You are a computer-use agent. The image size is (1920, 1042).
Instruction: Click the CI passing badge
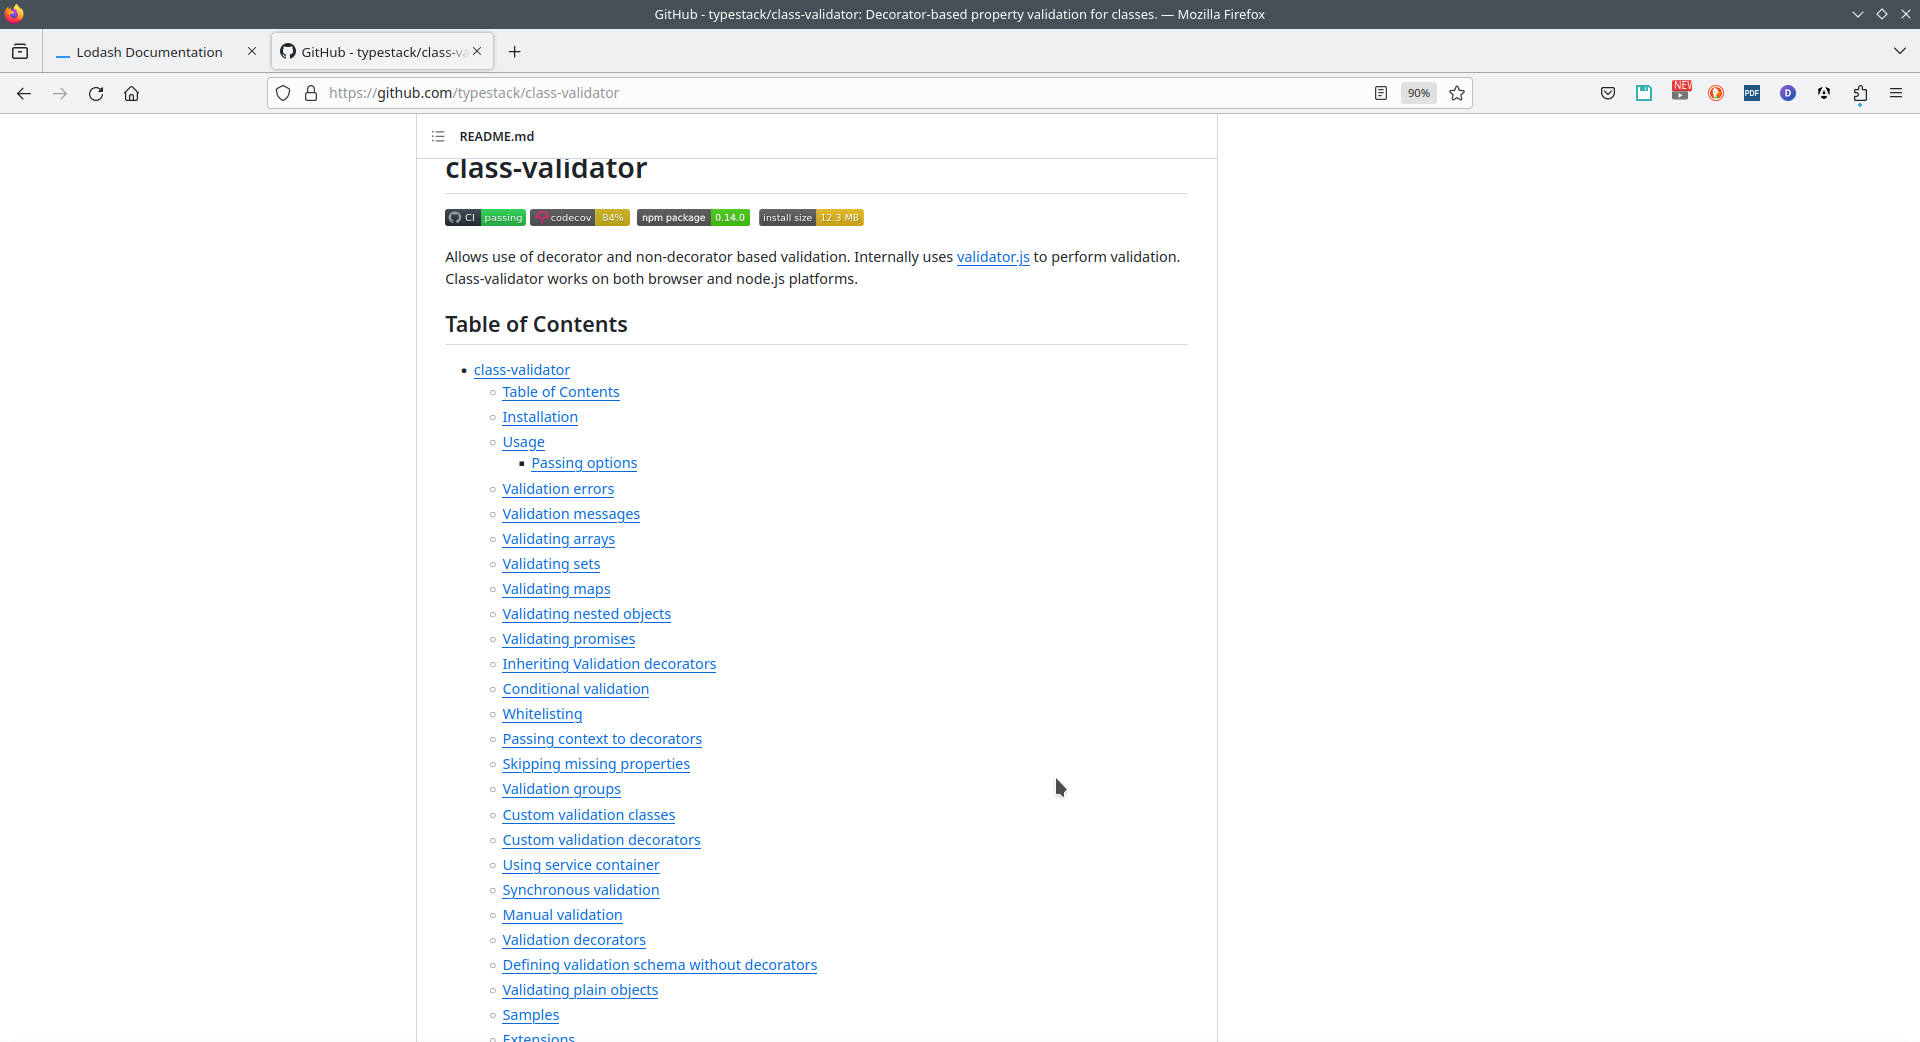click(485, 218)
